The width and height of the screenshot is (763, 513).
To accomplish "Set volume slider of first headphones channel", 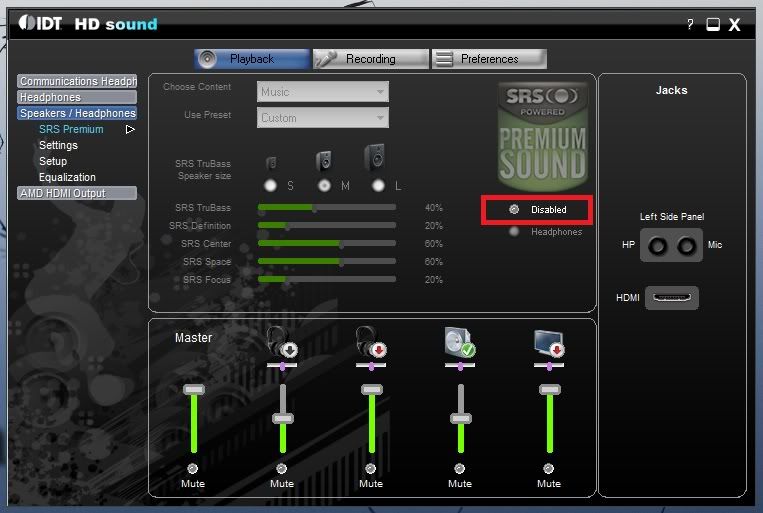I will point(283,418).
